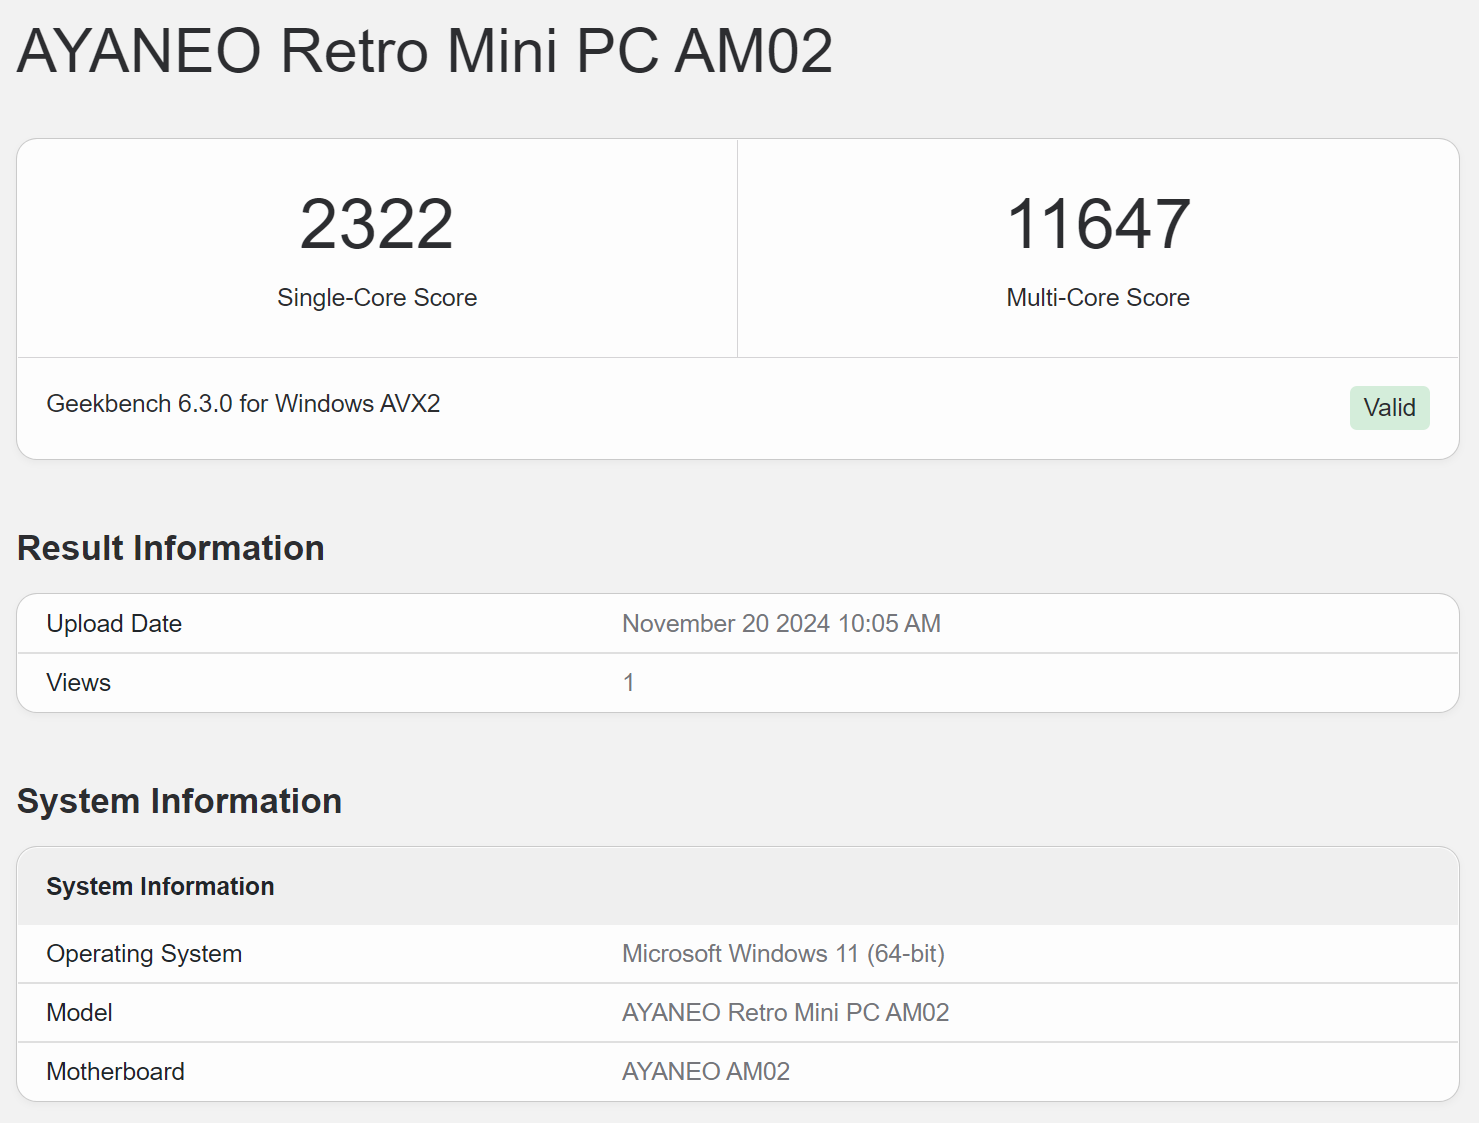Select the Operating System row label

(x=144, y=954)
